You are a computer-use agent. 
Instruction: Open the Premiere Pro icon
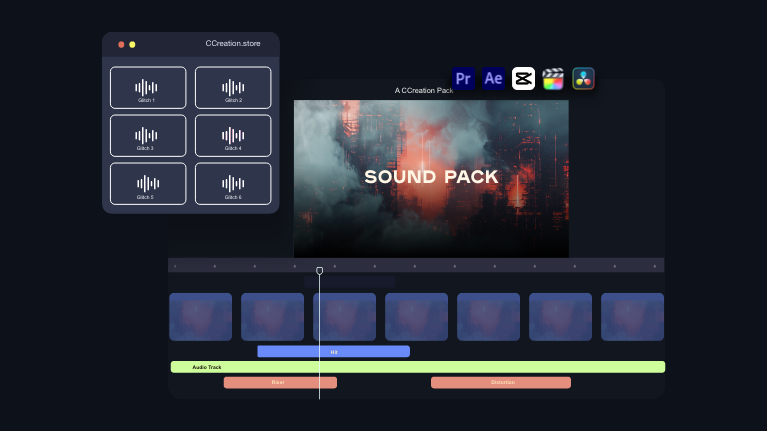click(x=463, y=78)
